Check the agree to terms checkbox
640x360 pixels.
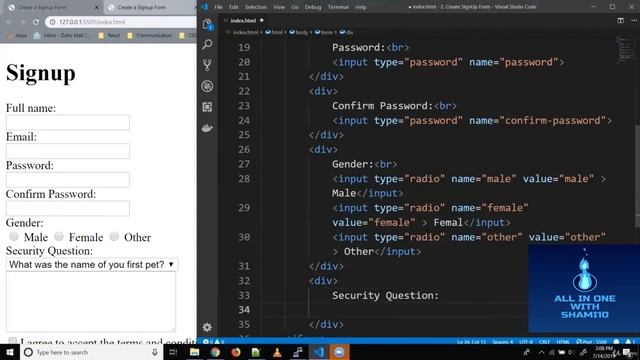pyautogui.click(x=13, y=340)
